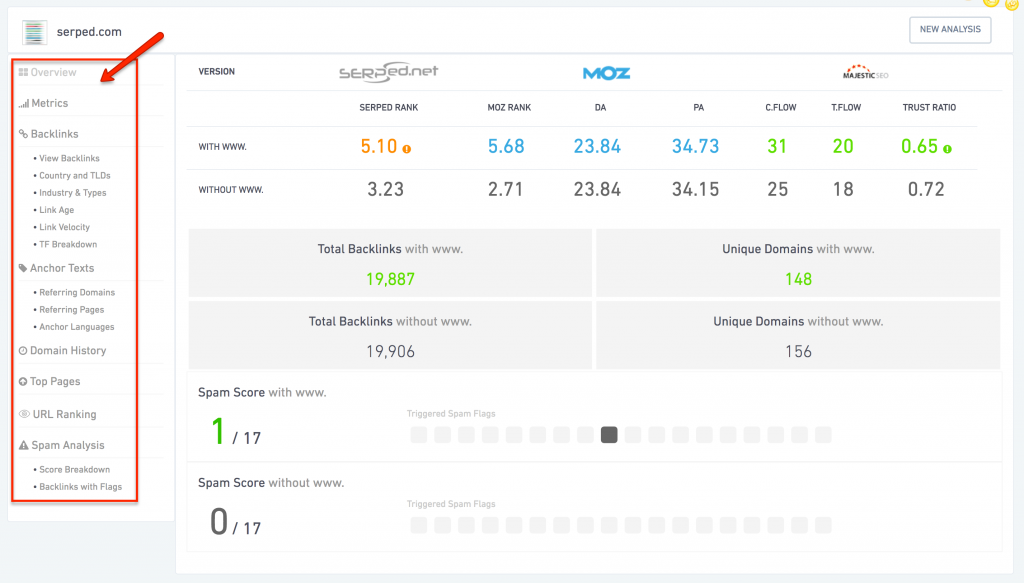Click the 3.23 Serped Rank value
Image resolution: width=1024 pixels, height=583 pixels.
(x=385, y=189)
